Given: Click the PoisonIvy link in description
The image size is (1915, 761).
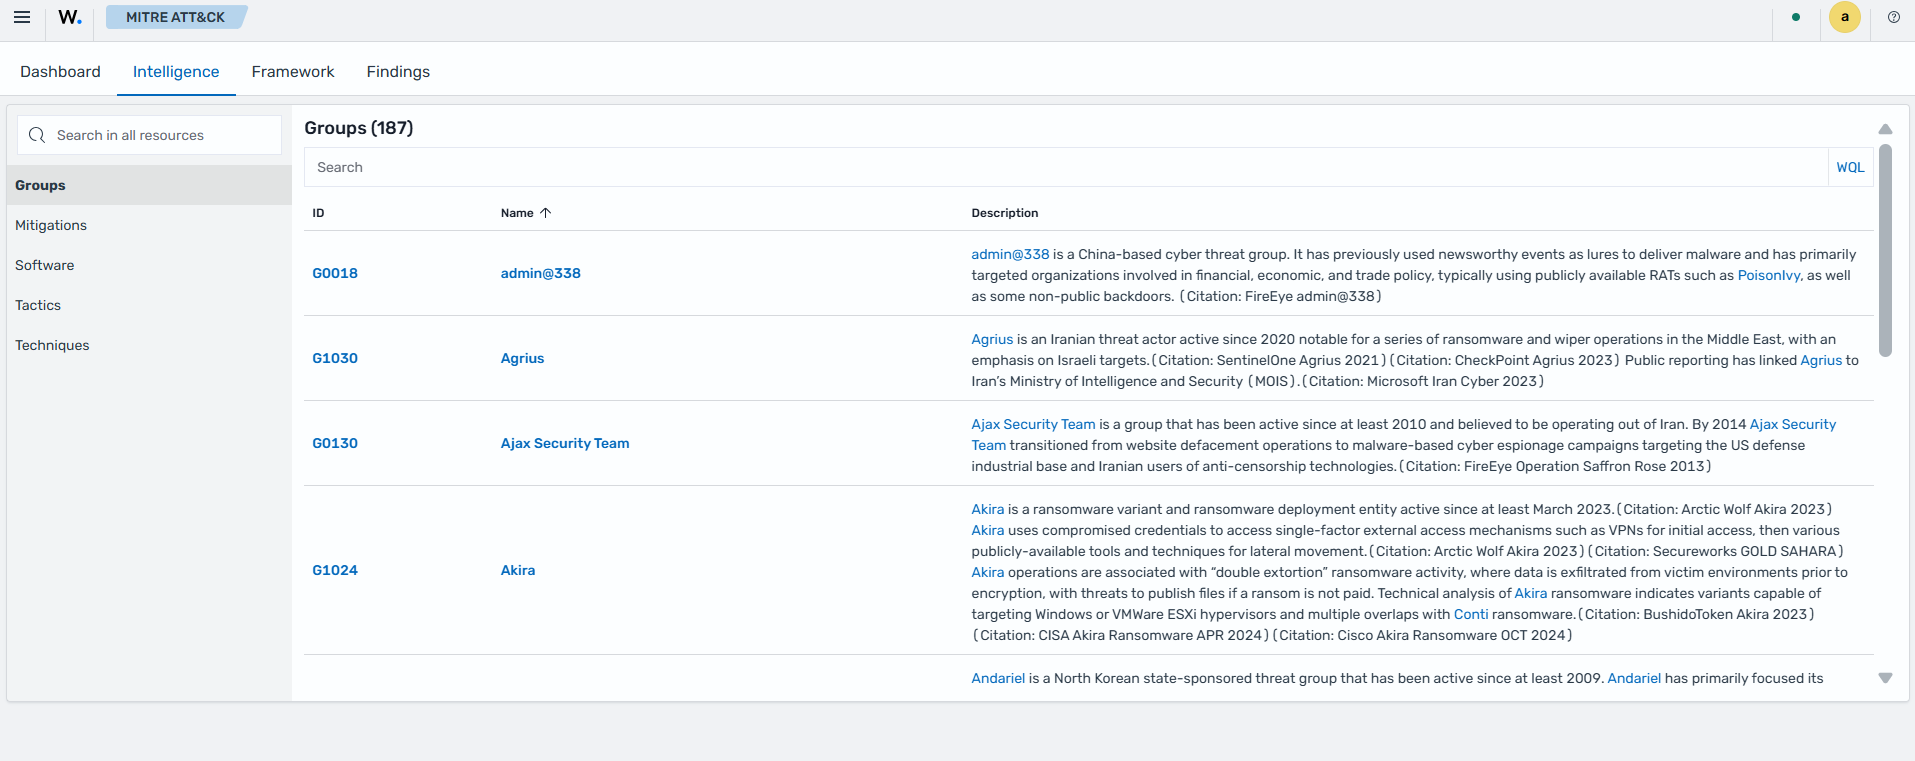Looking at the screenshot, I should [1769, 275].
